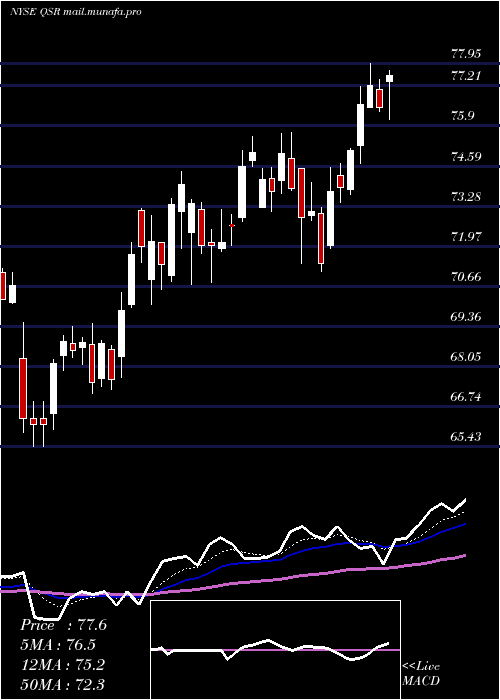Click the 69.36 price level label
Screen dimensions: 500x700
tap(466, 317)
